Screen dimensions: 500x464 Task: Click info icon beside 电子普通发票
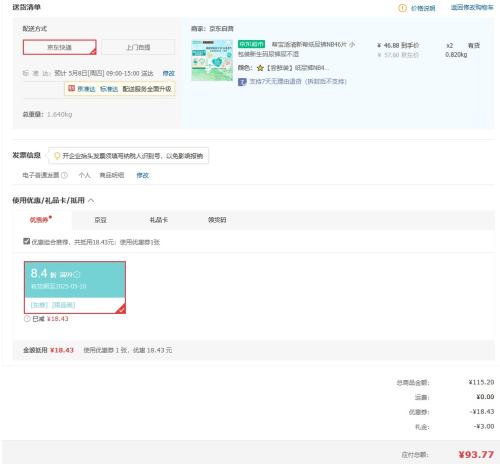tap(64, 175)
